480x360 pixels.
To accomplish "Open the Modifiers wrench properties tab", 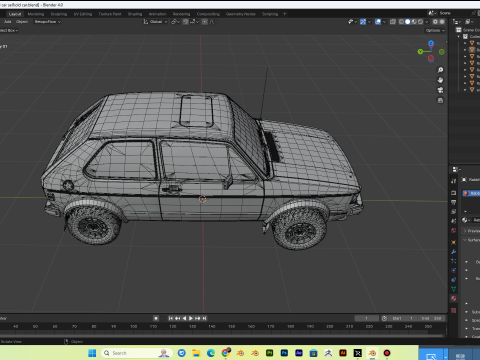I will coord(453,252).
